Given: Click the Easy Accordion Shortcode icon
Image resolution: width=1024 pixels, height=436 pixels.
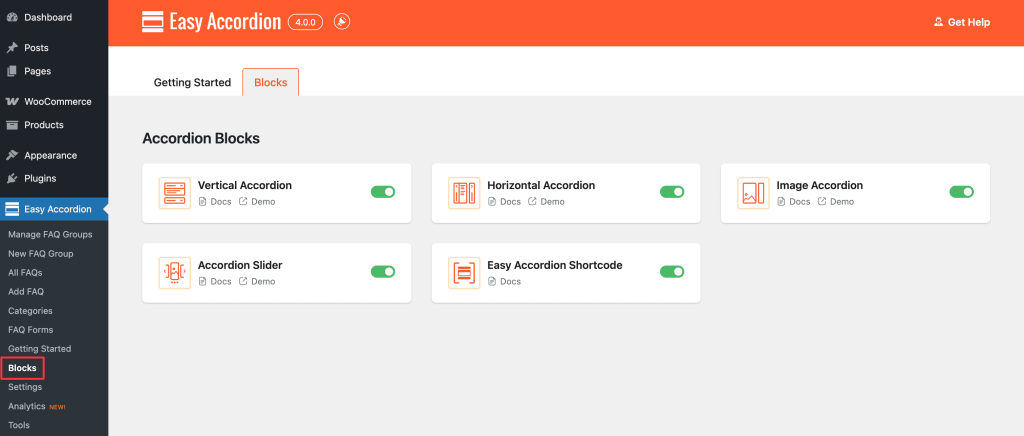Looking at the screenshot, I should coord(464,273).
